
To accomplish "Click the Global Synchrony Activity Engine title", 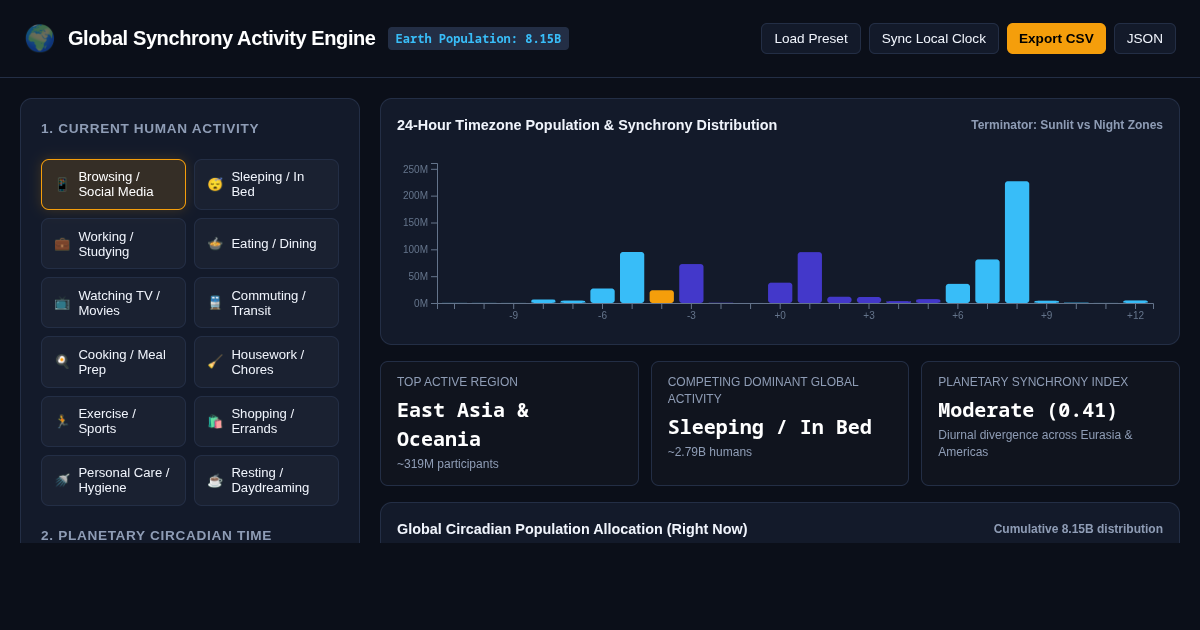I will point(221,38).
